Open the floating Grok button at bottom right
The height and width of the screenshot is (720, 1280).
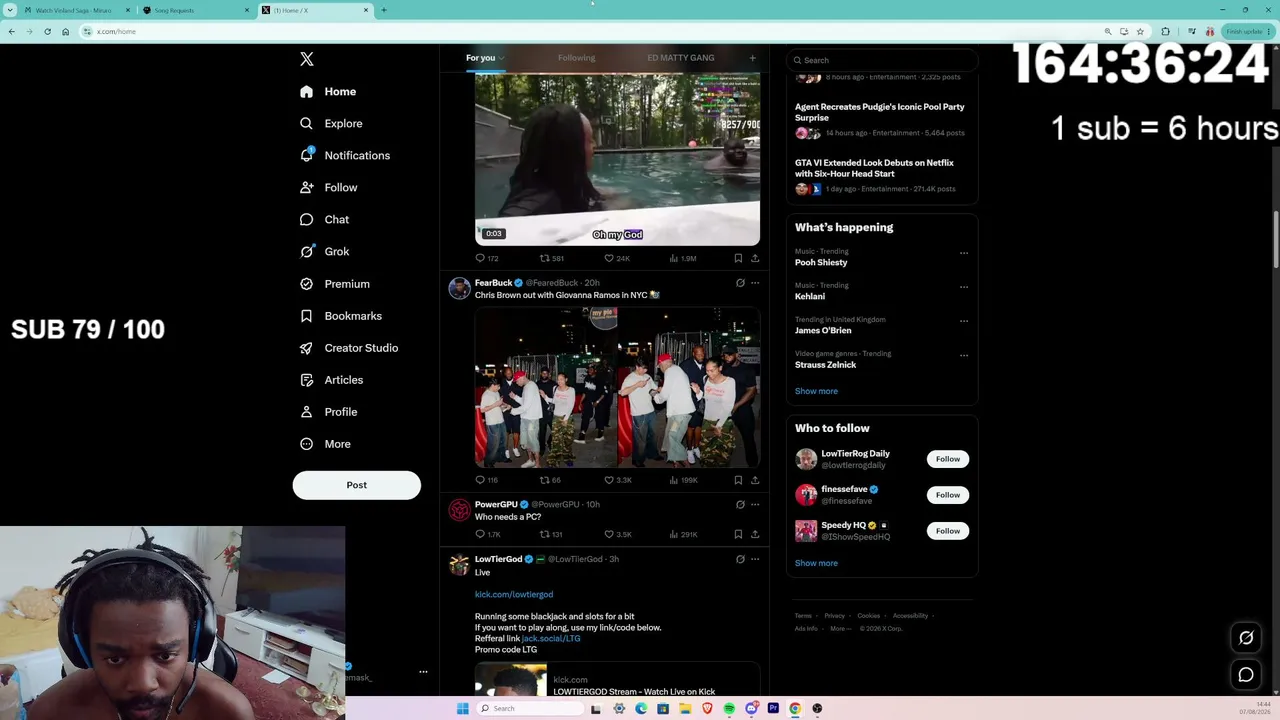(x=1246, y=638)
